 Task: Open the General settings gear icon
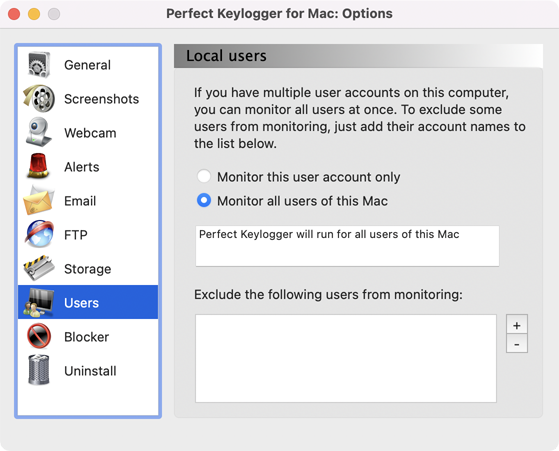pos(39,65)
